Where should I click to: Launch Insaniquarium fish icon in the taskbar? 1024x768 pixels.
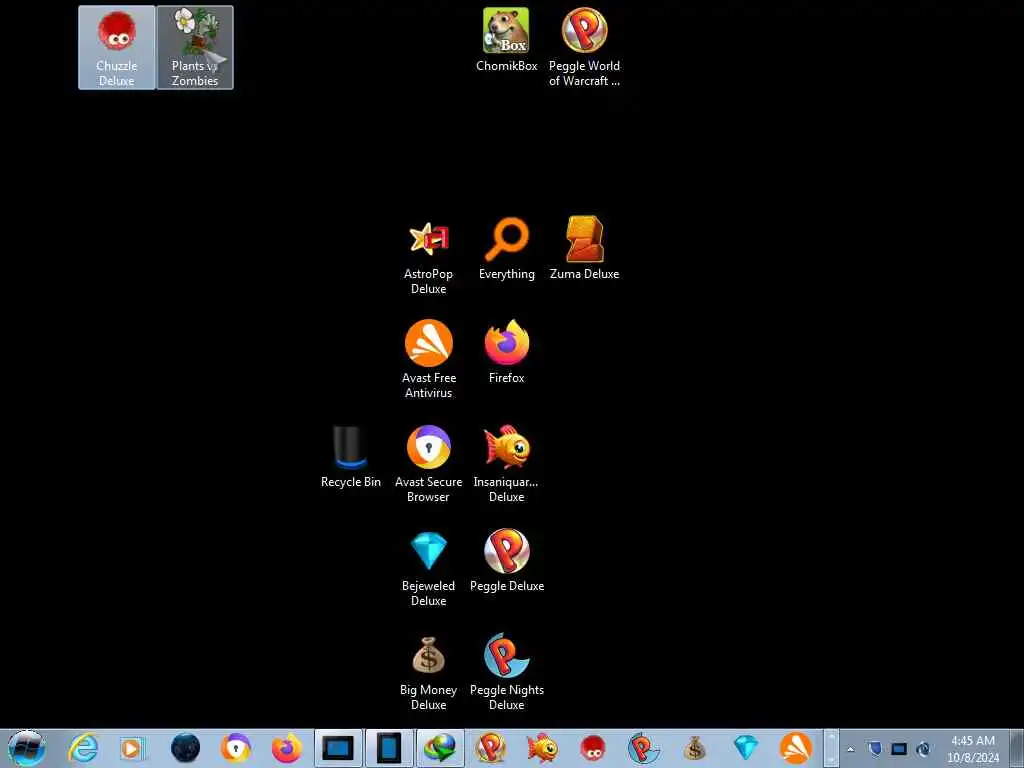point(542,748)
